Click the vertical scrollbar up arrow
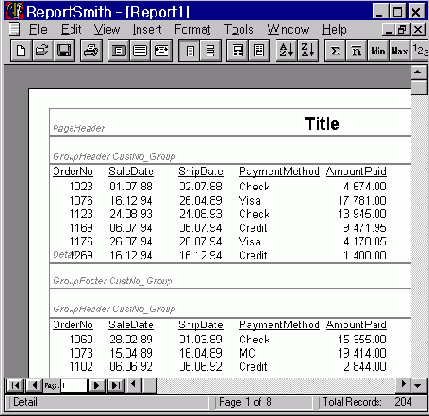The height and width of the screenshot is (416, 429). (418, 72)
